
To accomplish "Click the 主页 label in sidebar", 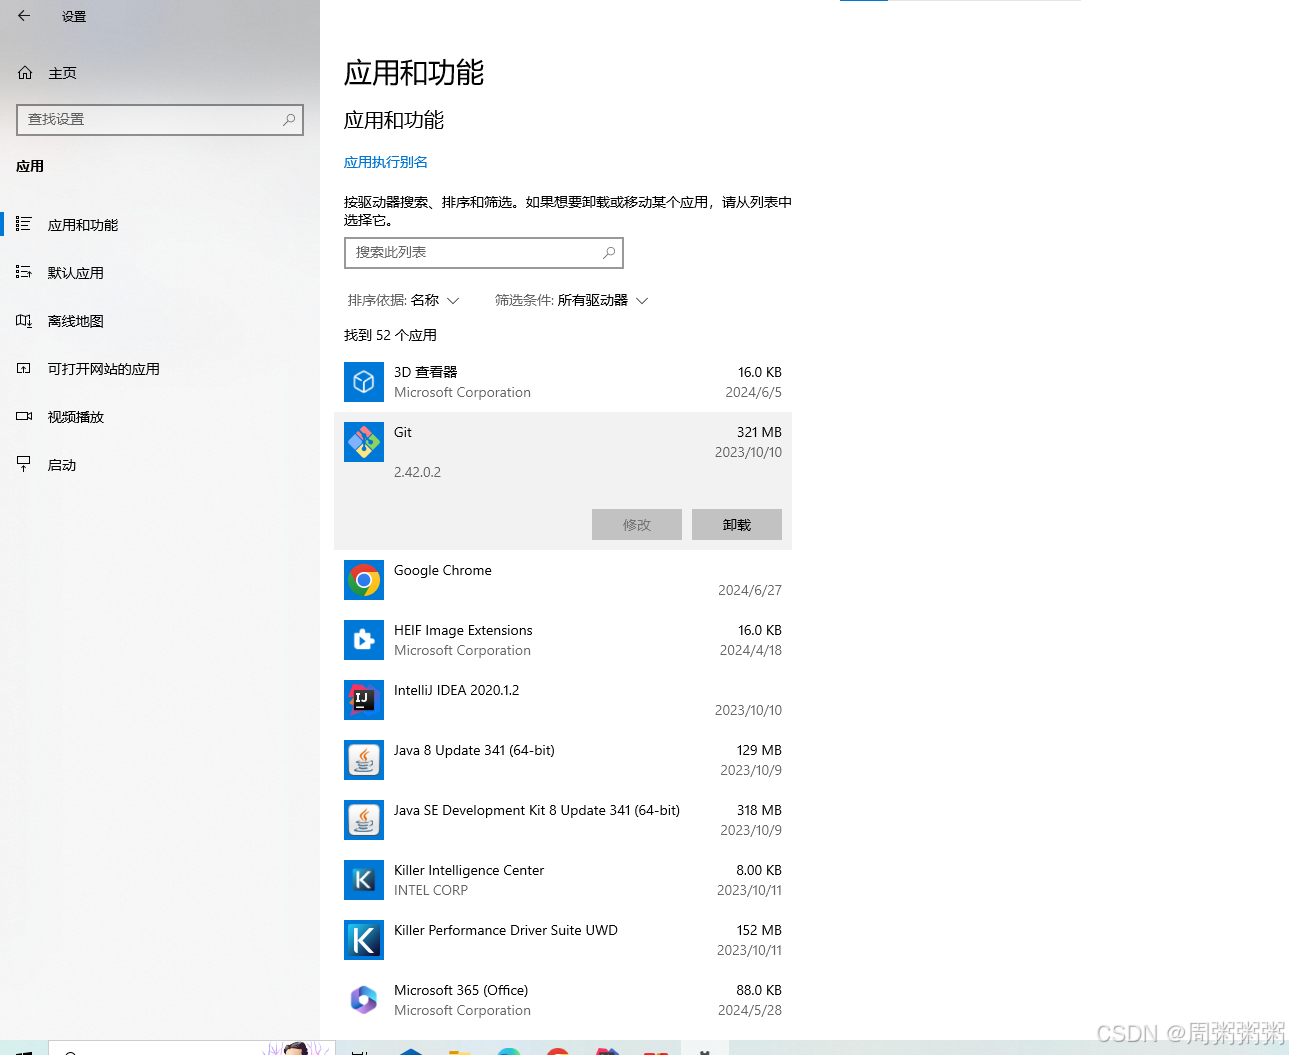I will (x=63, y=73).
